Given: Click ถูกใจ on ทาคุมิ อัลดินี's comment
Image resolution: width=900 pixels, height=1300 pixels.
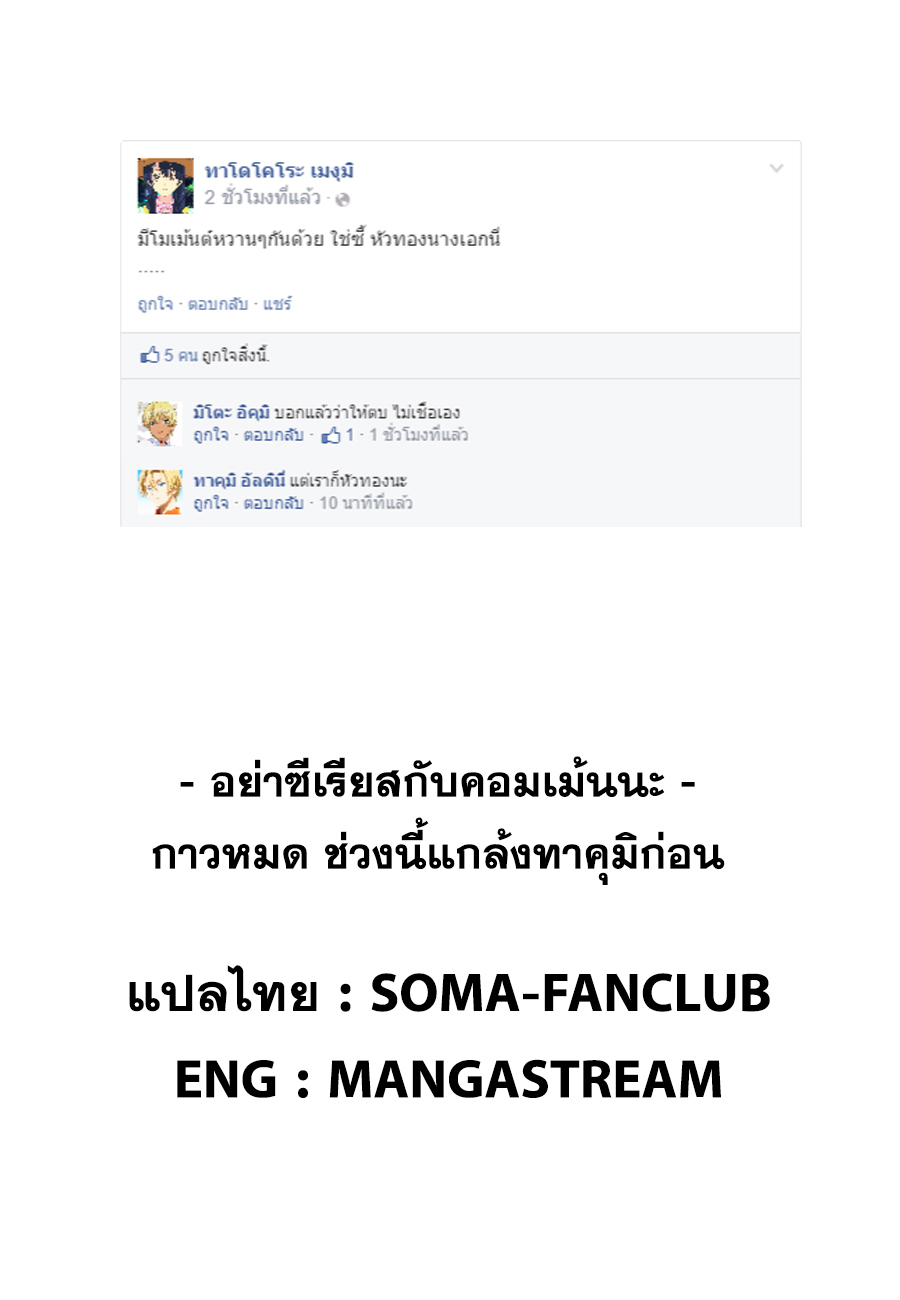Looking at the screenshot, I should (x=210, y=503).
